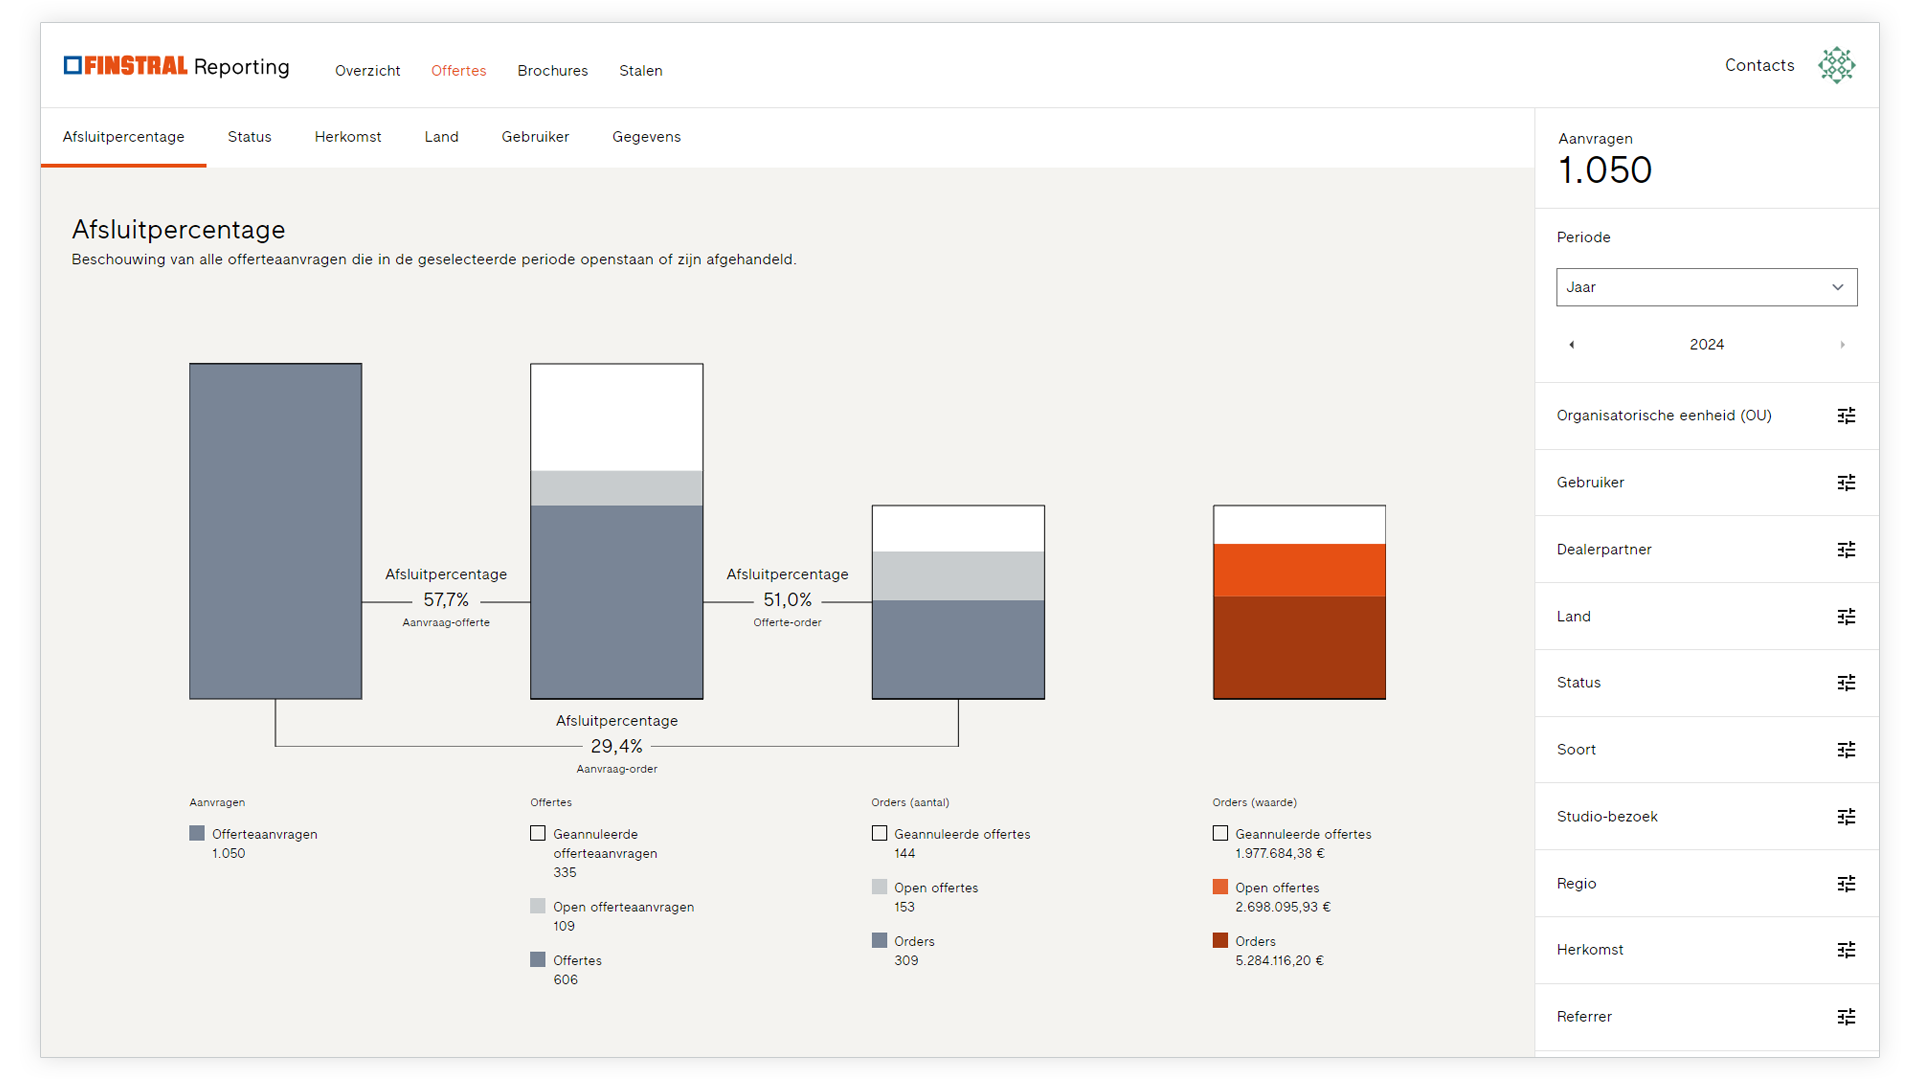Expand the Studio-bezoek filter row
Screen dimensions: 1920x1080
(1706, 817)
